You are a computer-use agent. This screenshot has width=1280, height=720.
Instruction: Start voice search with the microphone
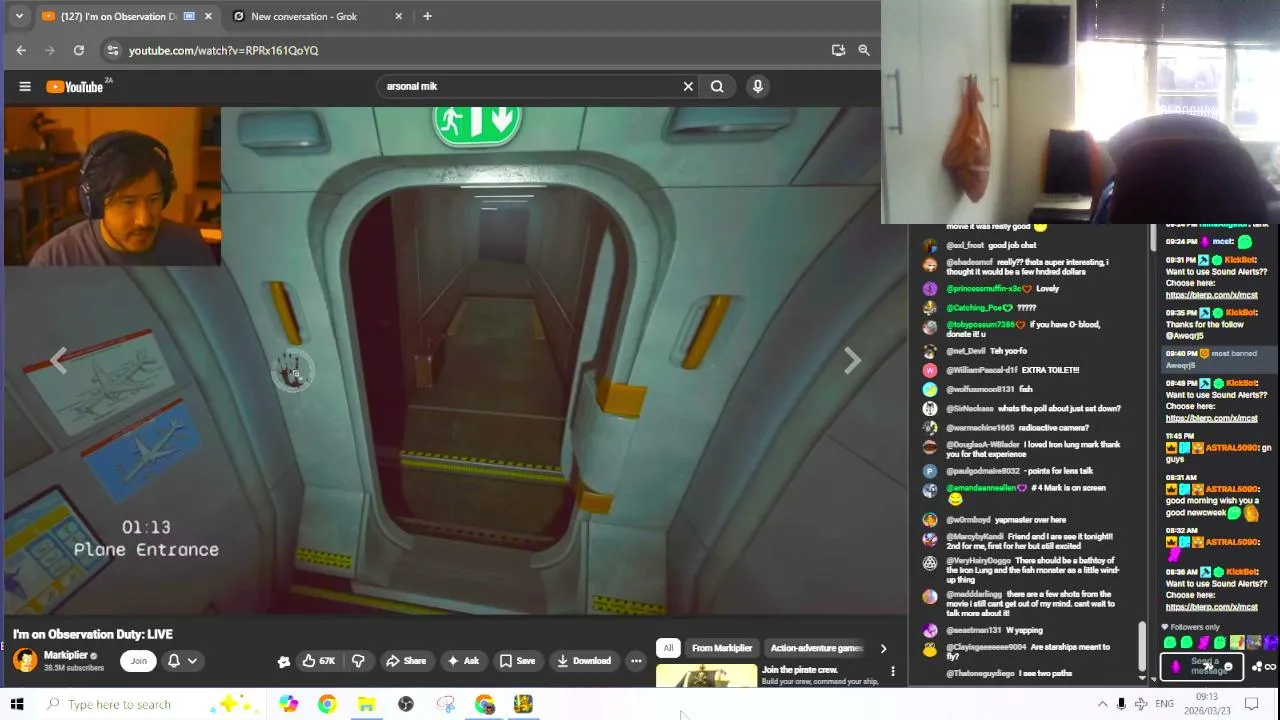pos(758,87)
